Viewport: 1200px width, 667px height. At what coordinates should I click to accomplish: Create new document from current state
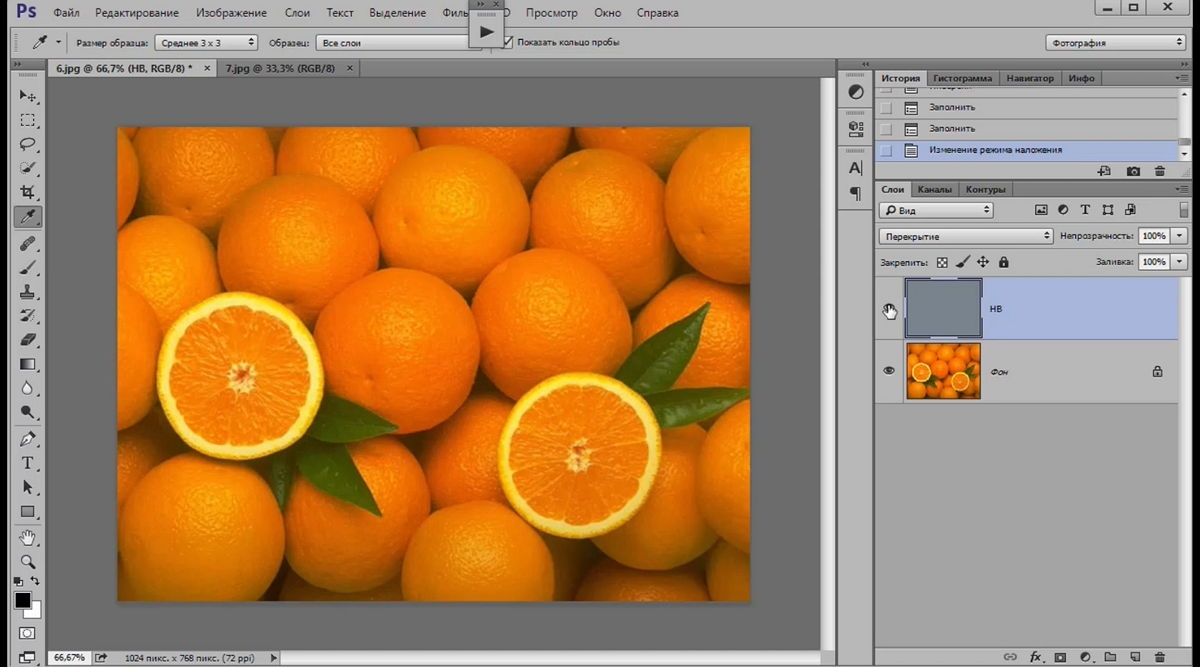(1104, 171)
